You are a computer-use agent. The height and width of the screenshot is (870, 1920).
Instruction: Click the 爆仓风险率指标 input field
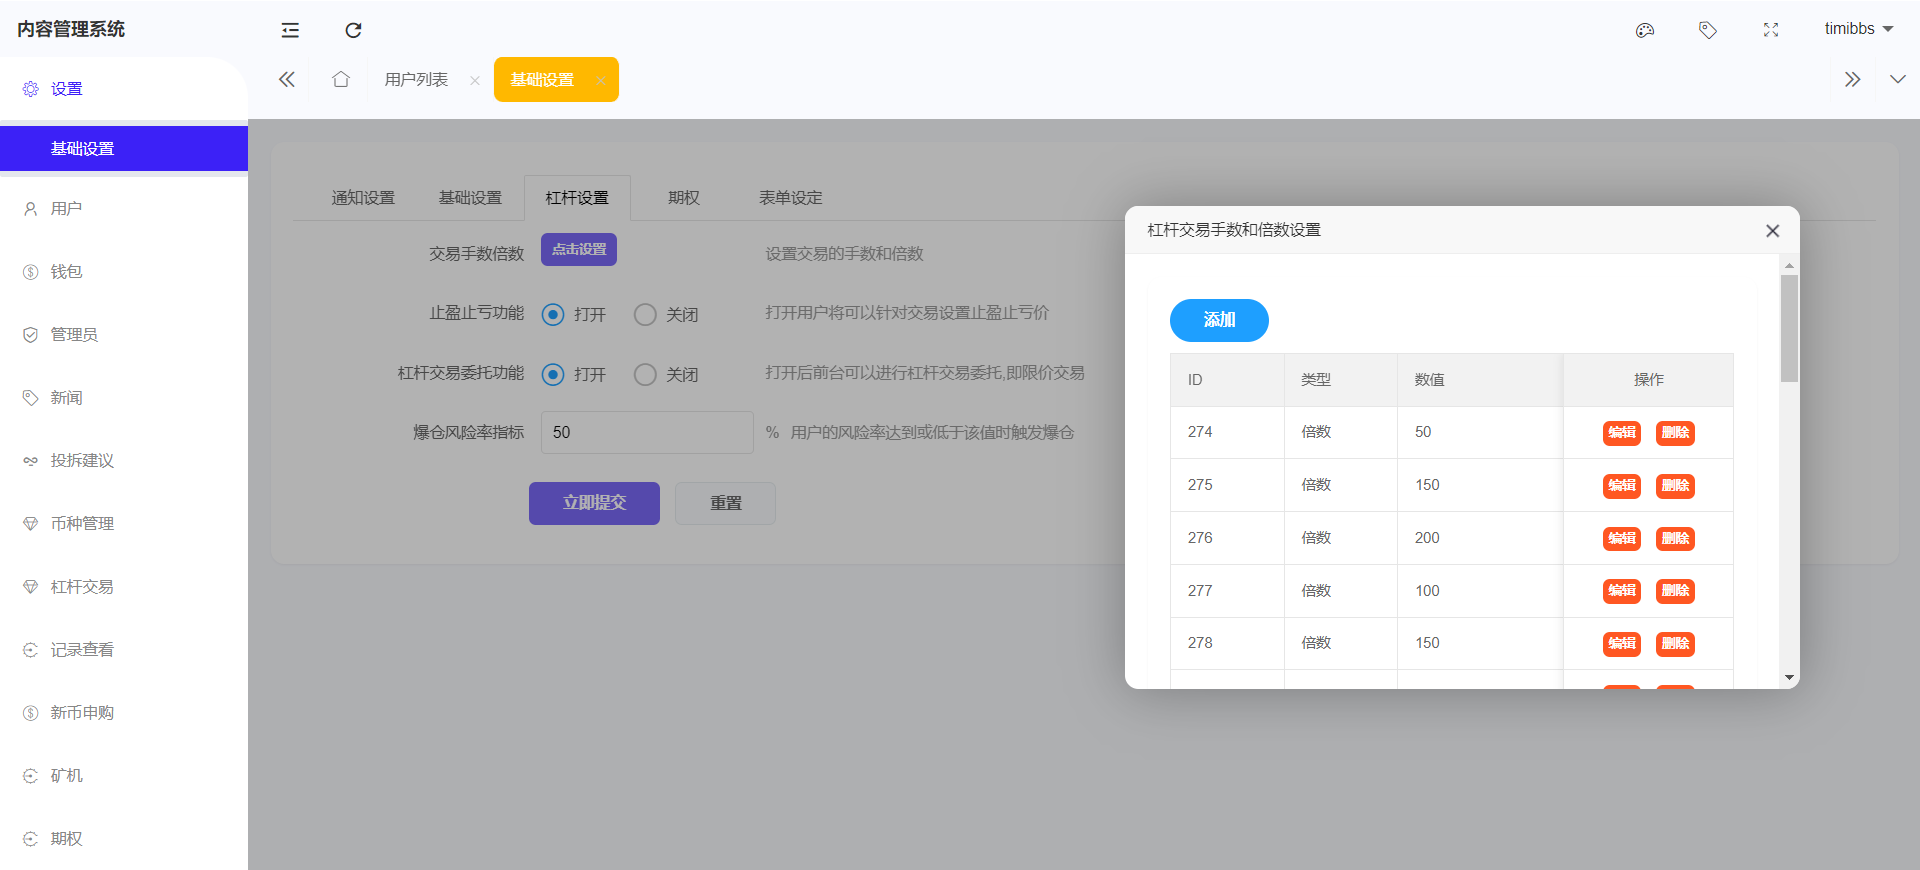647,432
